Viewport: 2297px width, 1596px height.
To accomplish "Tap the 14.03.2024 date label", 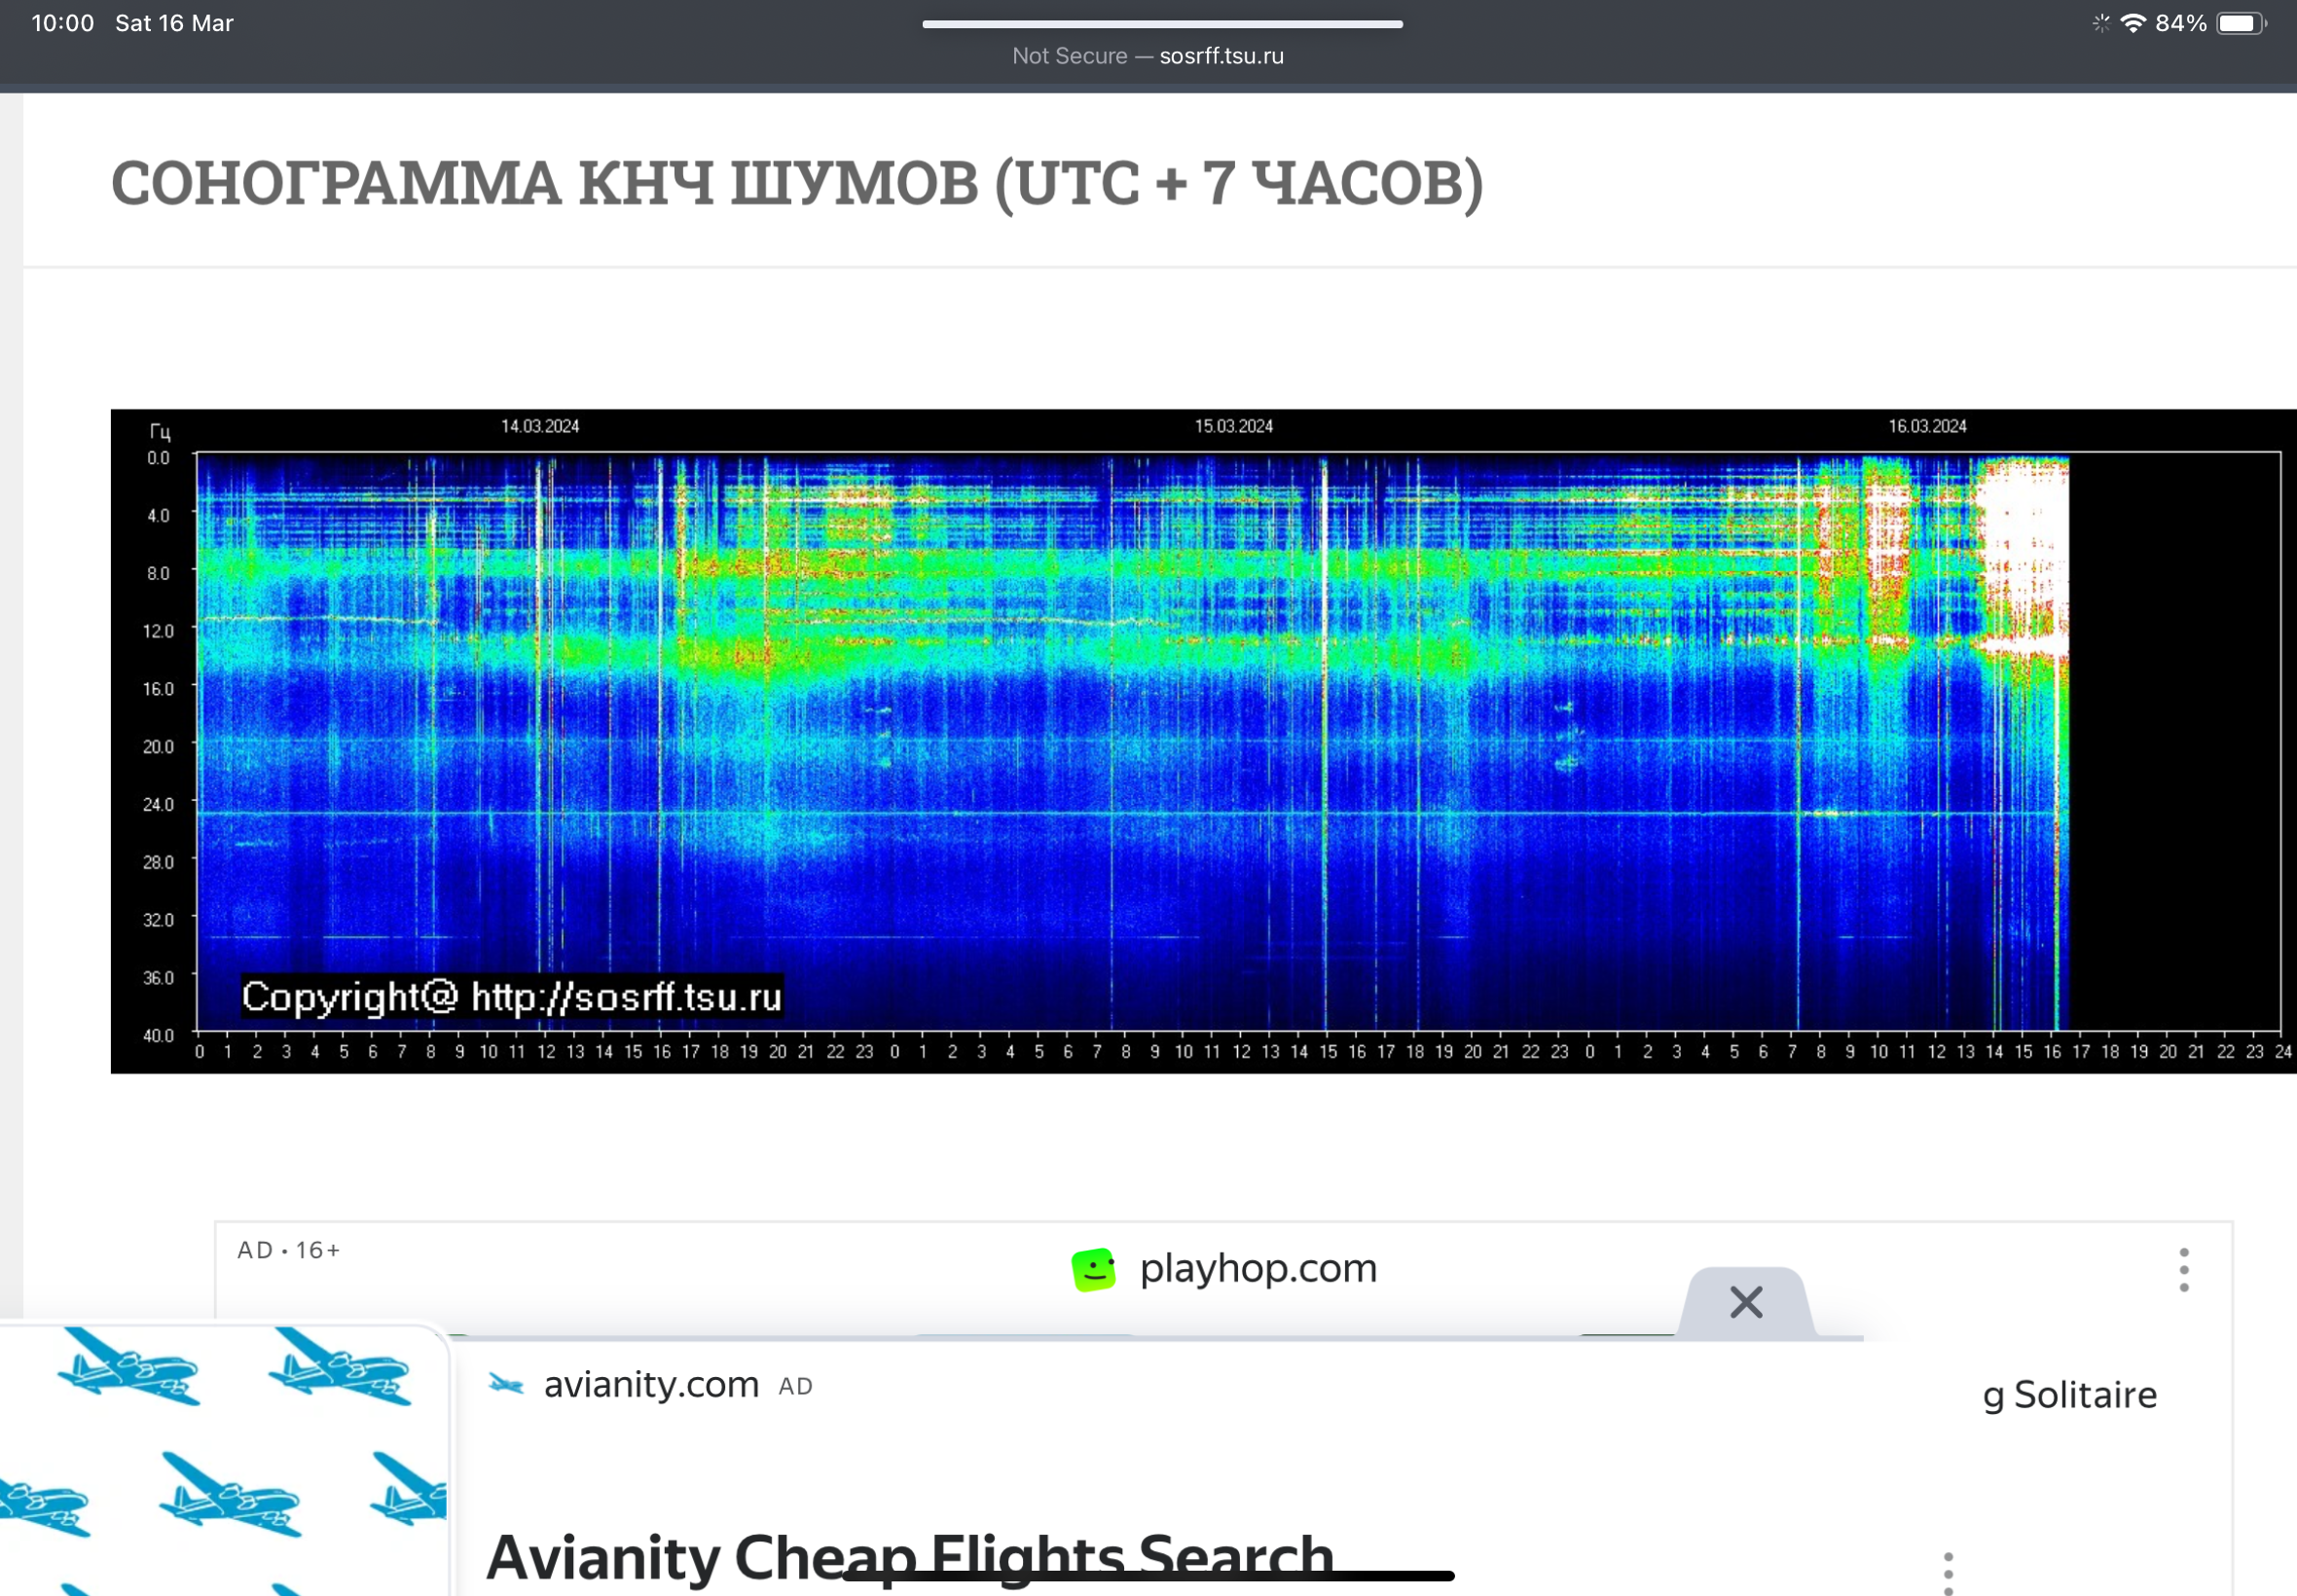I will pyautogui.click(x=540, y=426).
